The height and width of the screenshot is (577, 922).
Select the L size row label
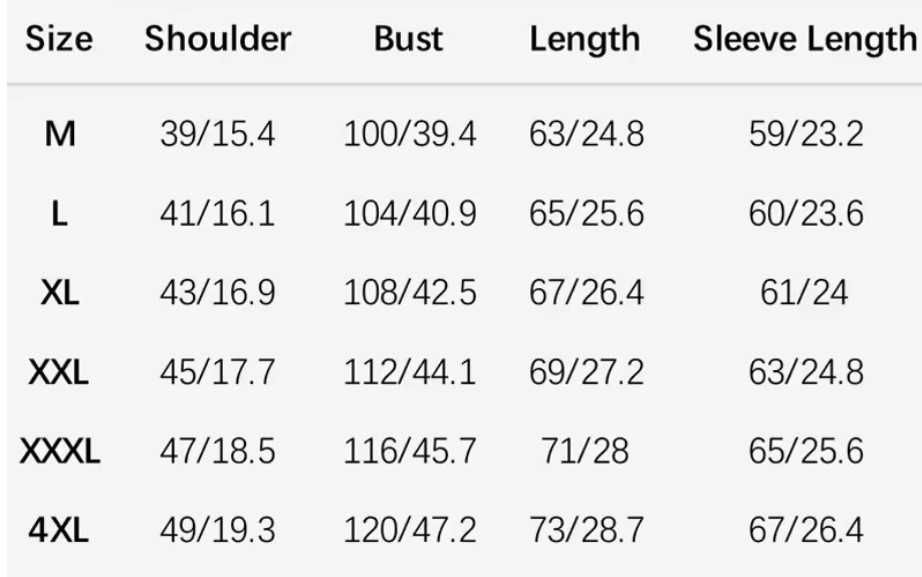59,213
